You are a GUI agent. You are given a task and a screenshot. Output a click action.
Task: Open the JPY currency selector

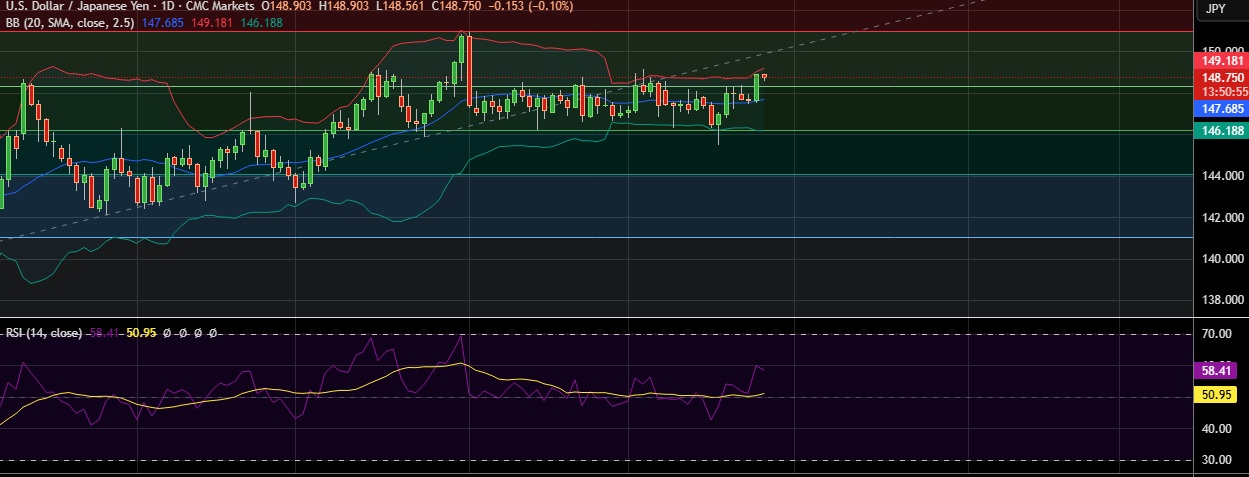click(1215, 9)
